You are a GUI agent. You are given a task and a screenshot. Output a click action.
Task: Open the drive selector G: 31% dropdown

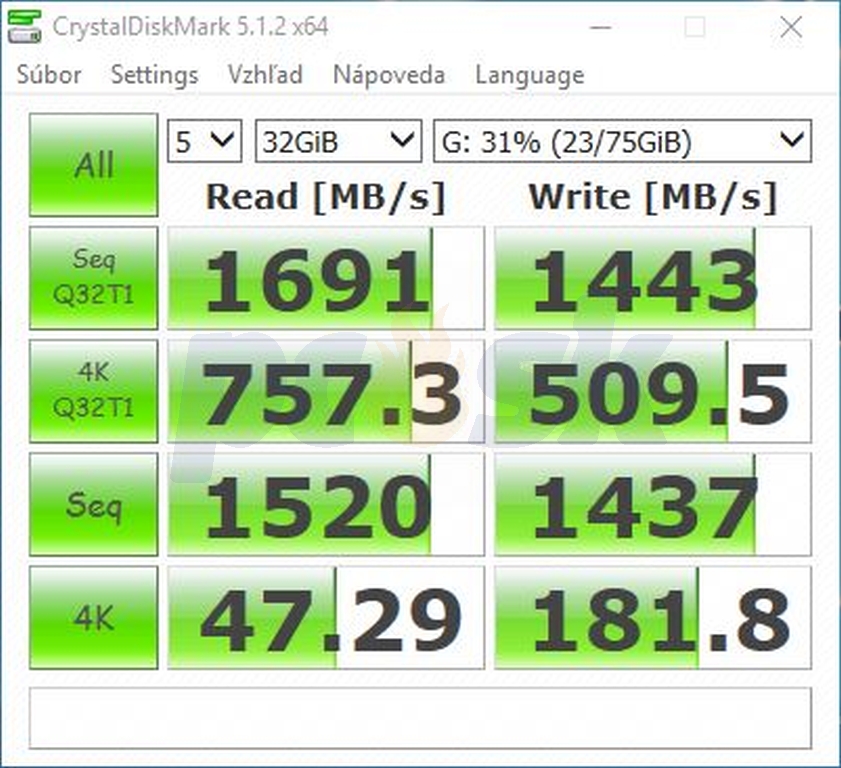coord(622,141)
